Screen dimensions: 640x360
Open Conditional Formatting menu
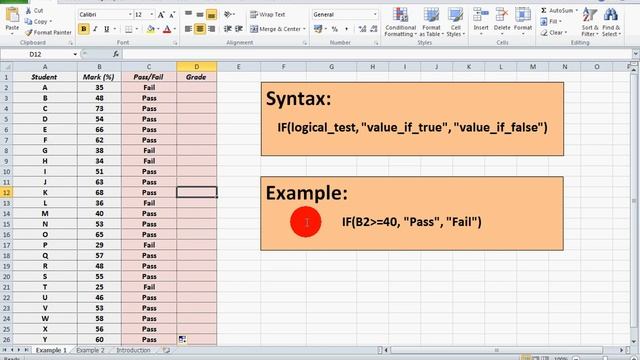(400, 22)
